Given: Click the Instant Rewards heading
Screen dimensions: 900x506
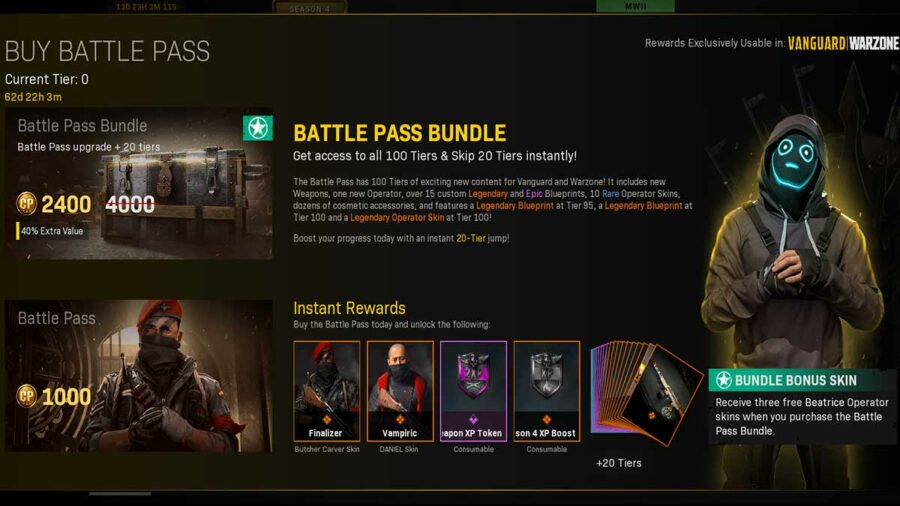Looking at the screenshot, I should [x=349, y=308].
